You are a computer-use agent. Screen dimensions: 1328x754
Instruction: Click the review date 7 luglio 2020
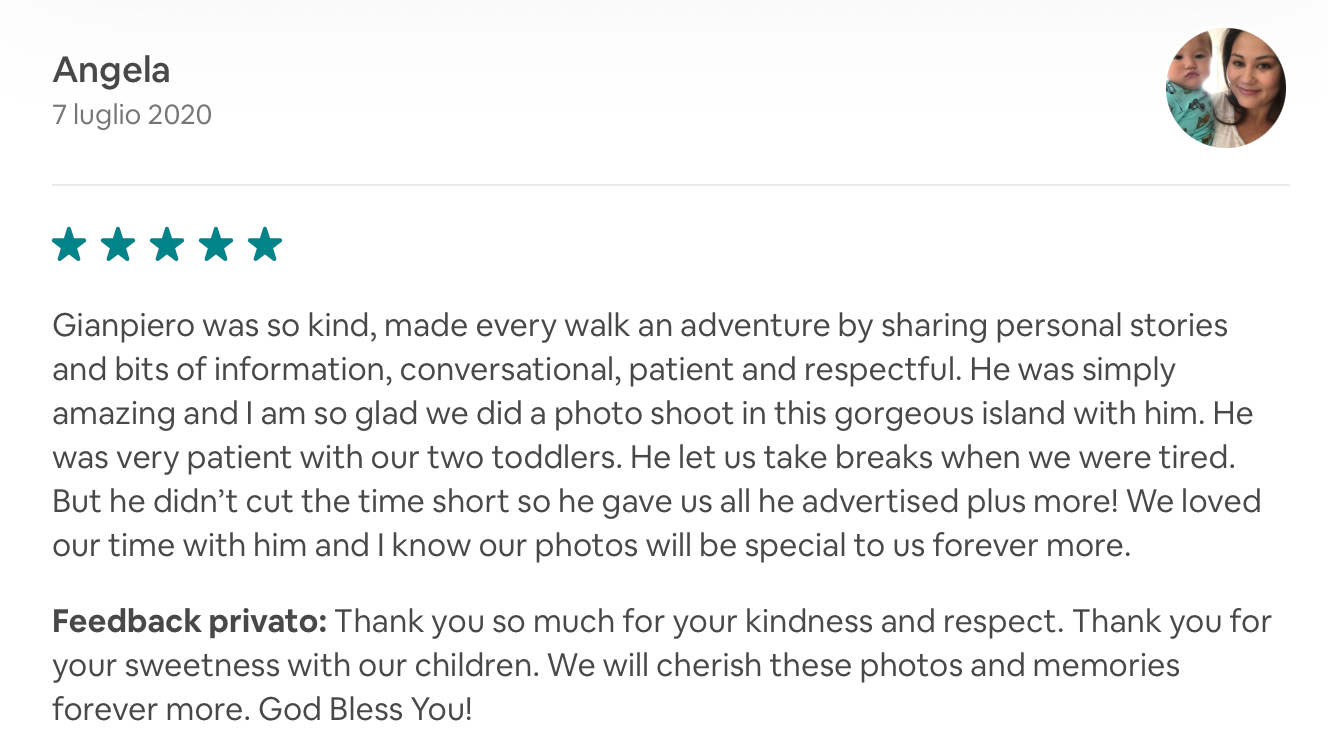[132, 115]
